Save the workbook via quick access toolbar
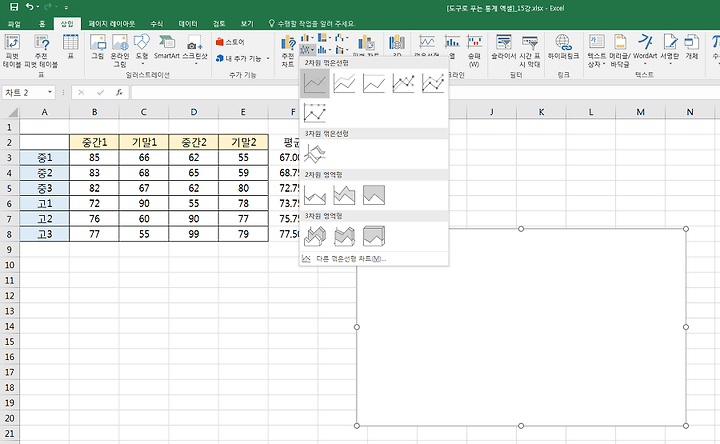The width and height of the screenshot is (720, 444). tap(14, 7)
